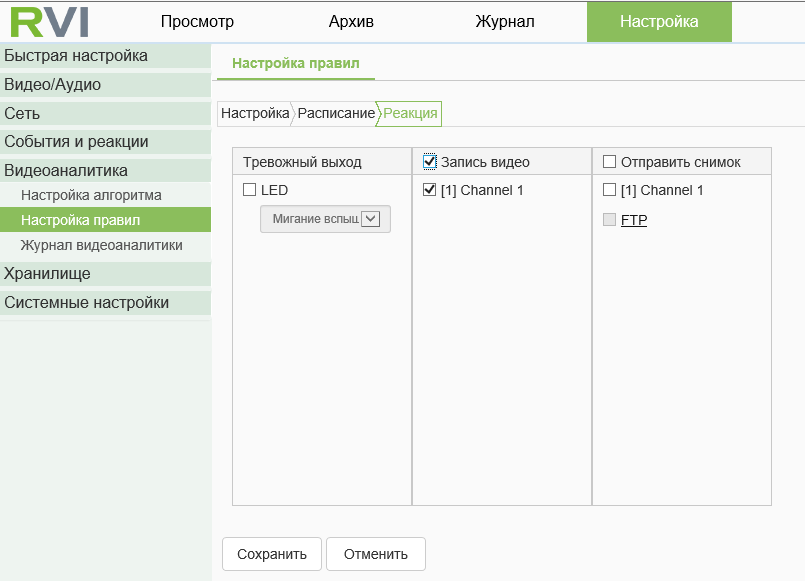Click the Сохранить button
Screen dimensions: 805x581
click(271, 554)
